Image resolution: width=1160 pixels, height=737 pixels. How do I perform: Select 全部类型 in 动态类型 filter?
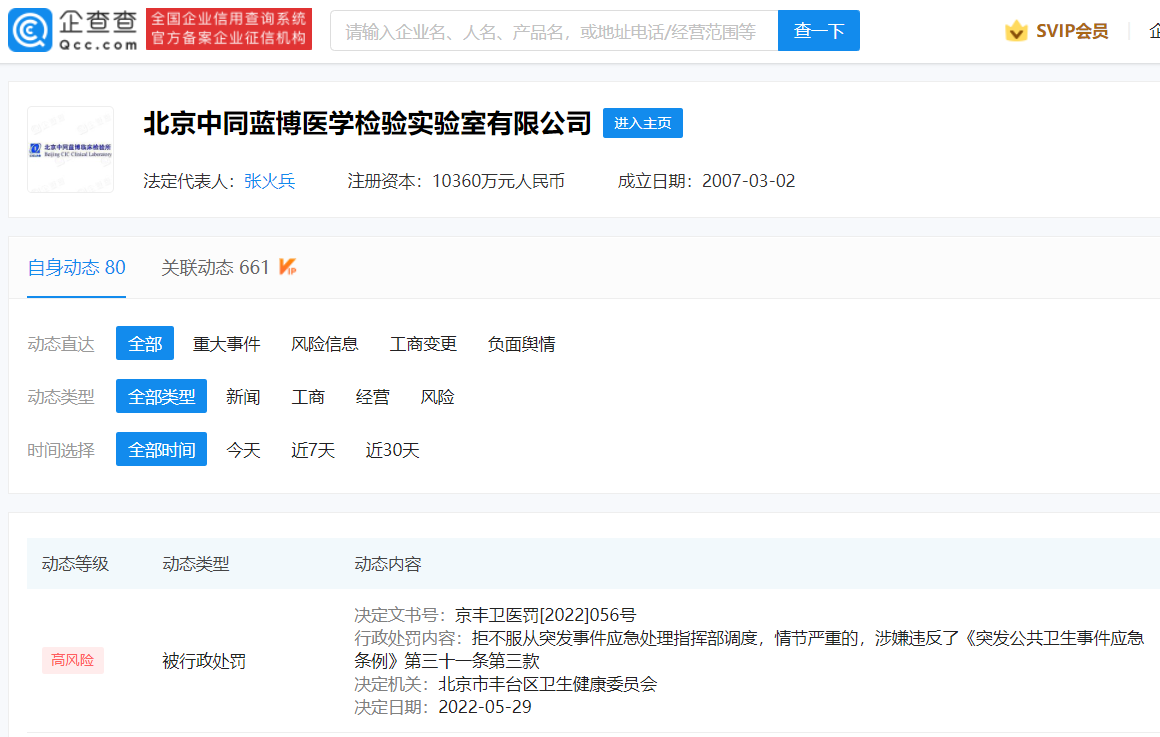tap(161, 397)
